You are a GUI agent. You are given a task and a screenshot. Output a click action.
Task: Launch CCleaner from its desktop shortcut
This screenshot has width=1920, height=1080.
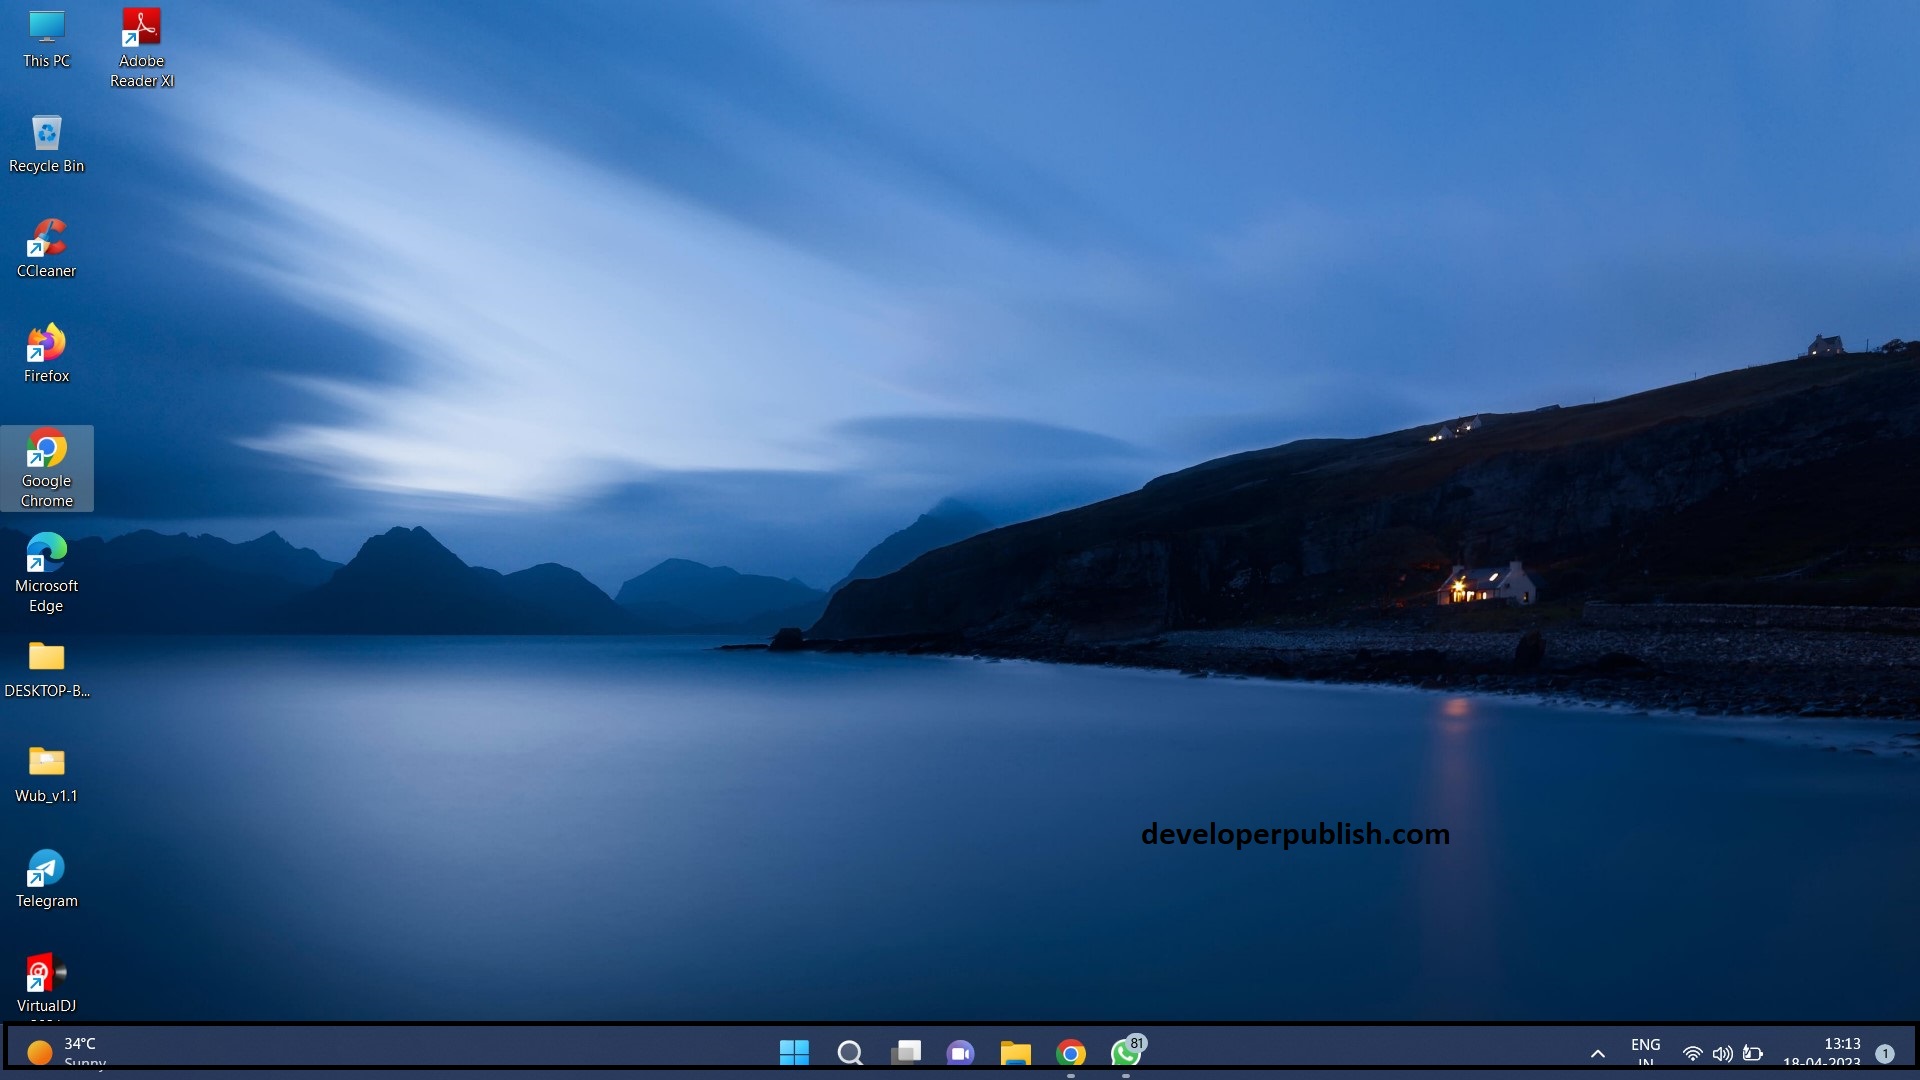(46, 242)
